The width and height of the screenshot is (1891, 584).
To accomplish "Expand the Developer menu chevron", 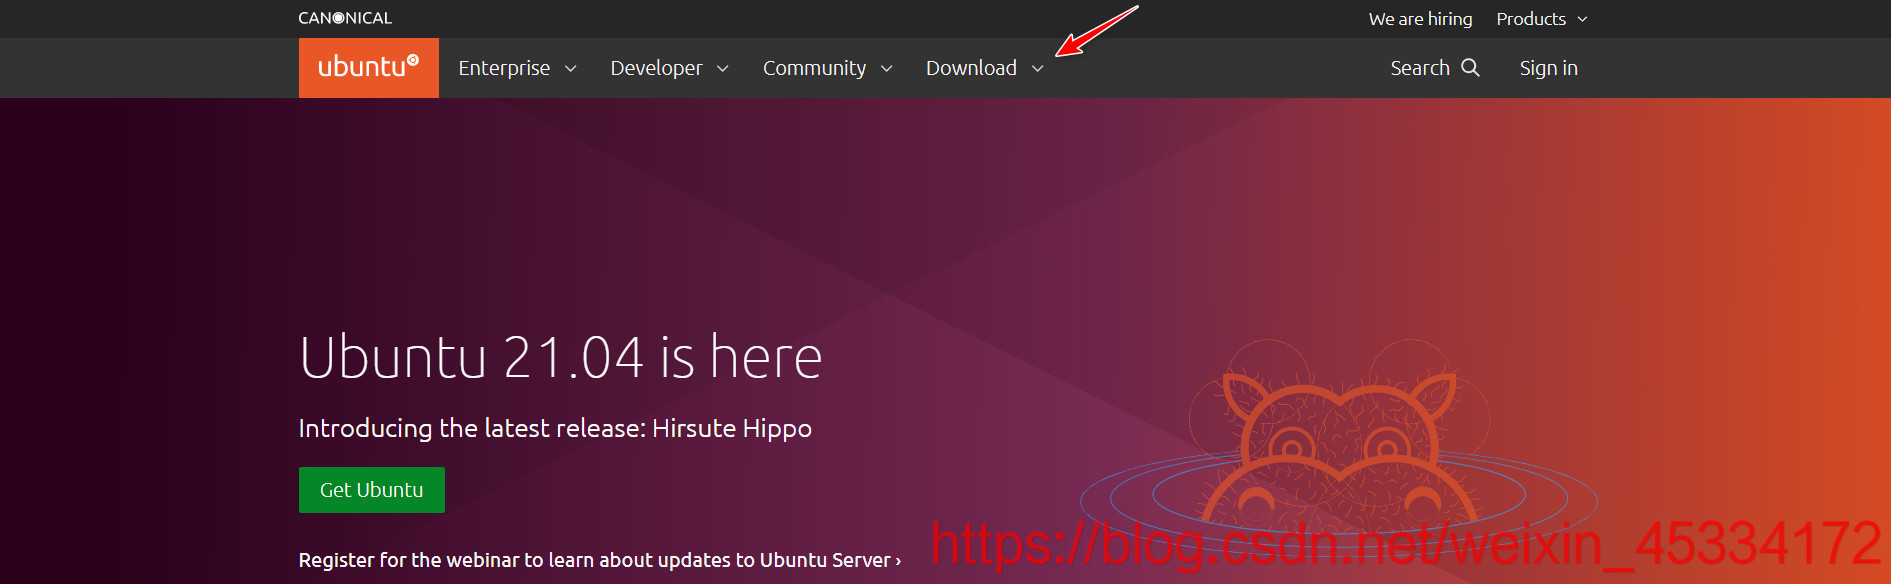I will coord(723,69).
